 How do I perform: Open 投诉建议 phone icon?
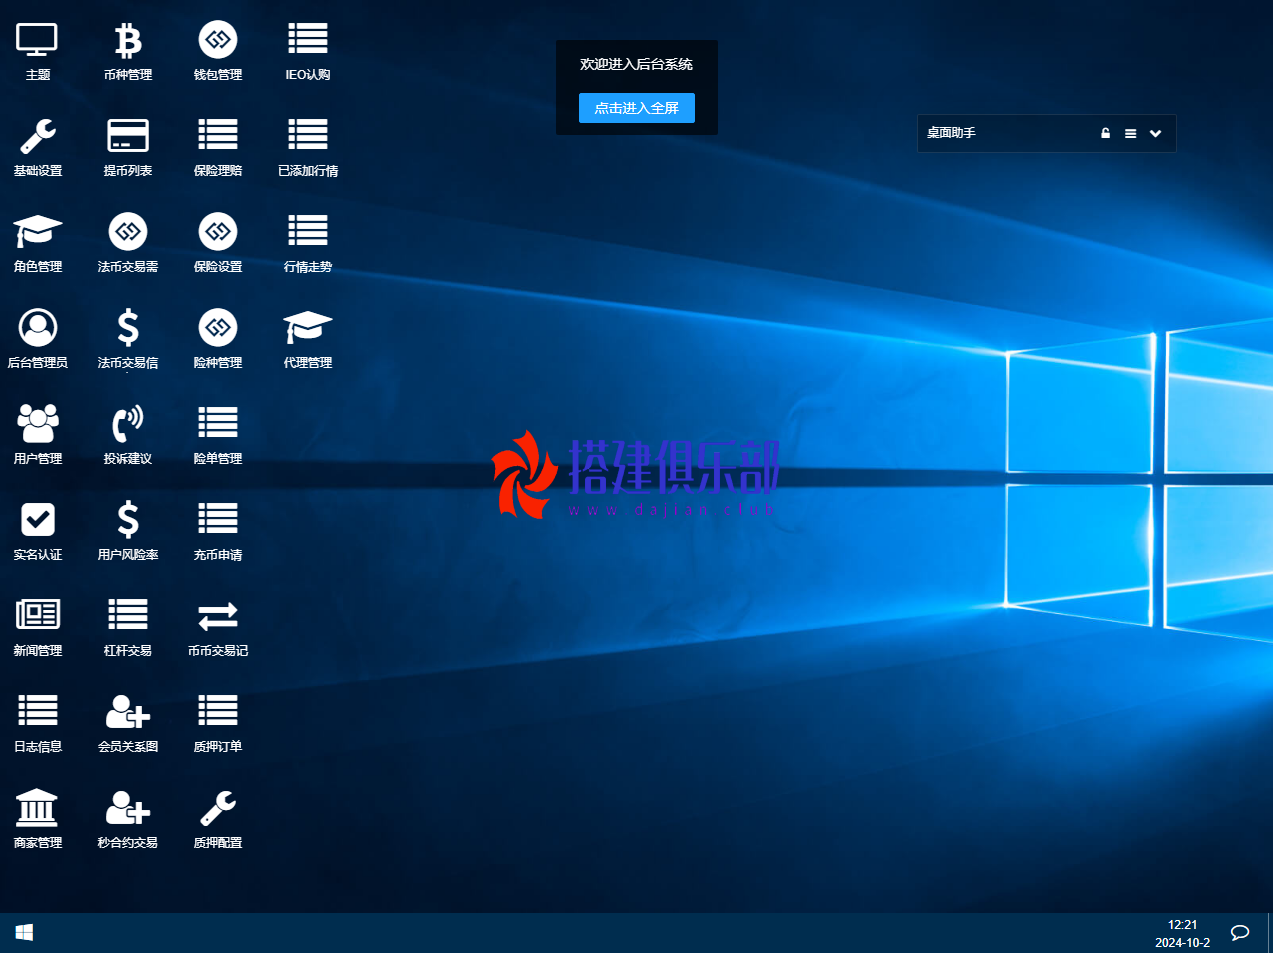pyautogui.click(x=128, y=434)
